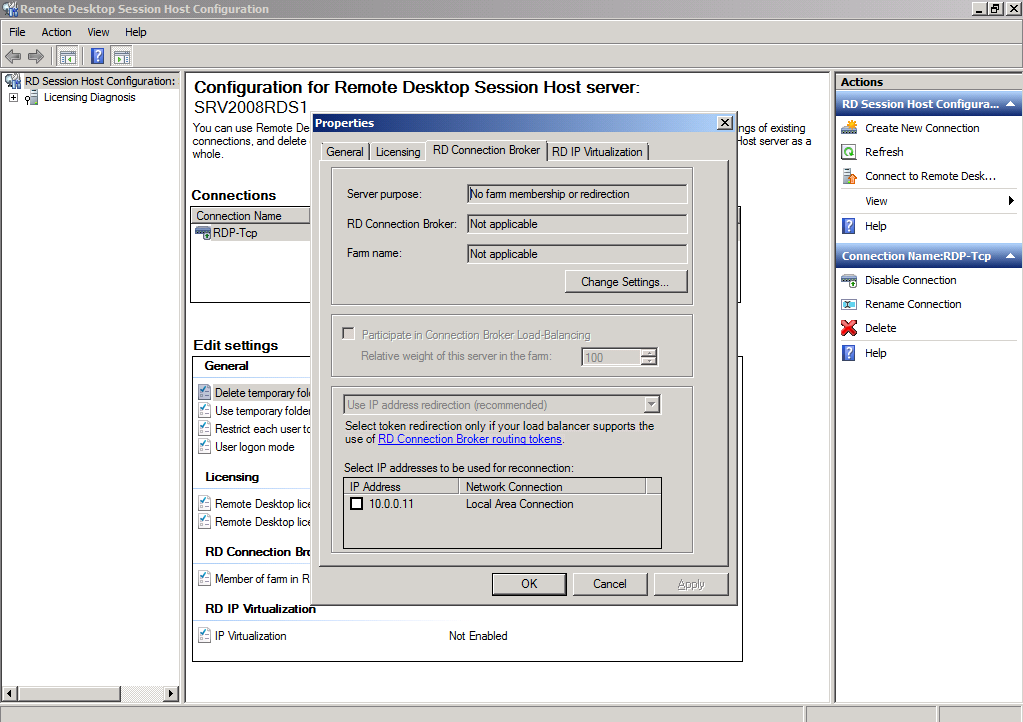The width and height of the screenshot is (1023, 722).
Task: Open the Use IP address redirection dropdown
Action: click(652, 404)
